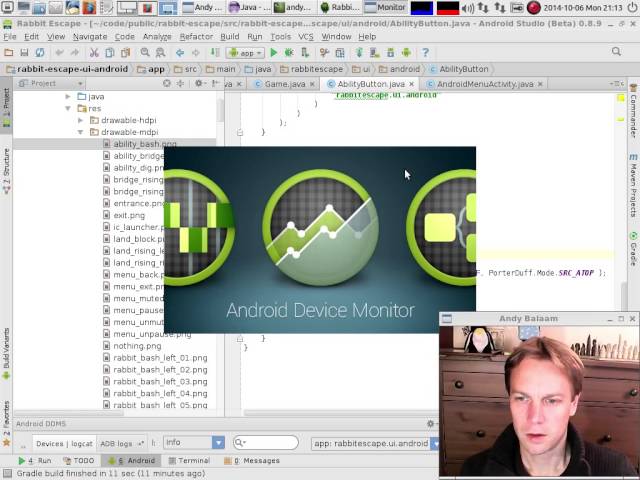640x480 pixels.
Task: Click the rabbitescape breadcrumb
Action: (x=312, y=69)
